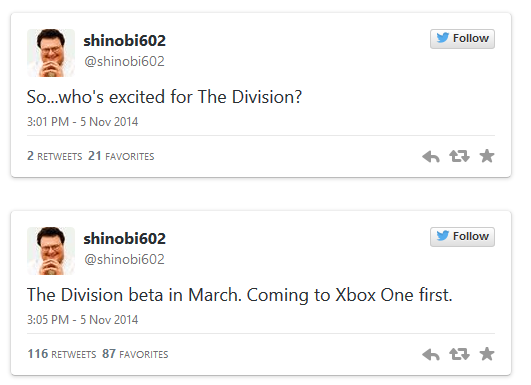View the 21 favorites count
The height and width of the screenshot is (385, 531).
tap(121, 156)
